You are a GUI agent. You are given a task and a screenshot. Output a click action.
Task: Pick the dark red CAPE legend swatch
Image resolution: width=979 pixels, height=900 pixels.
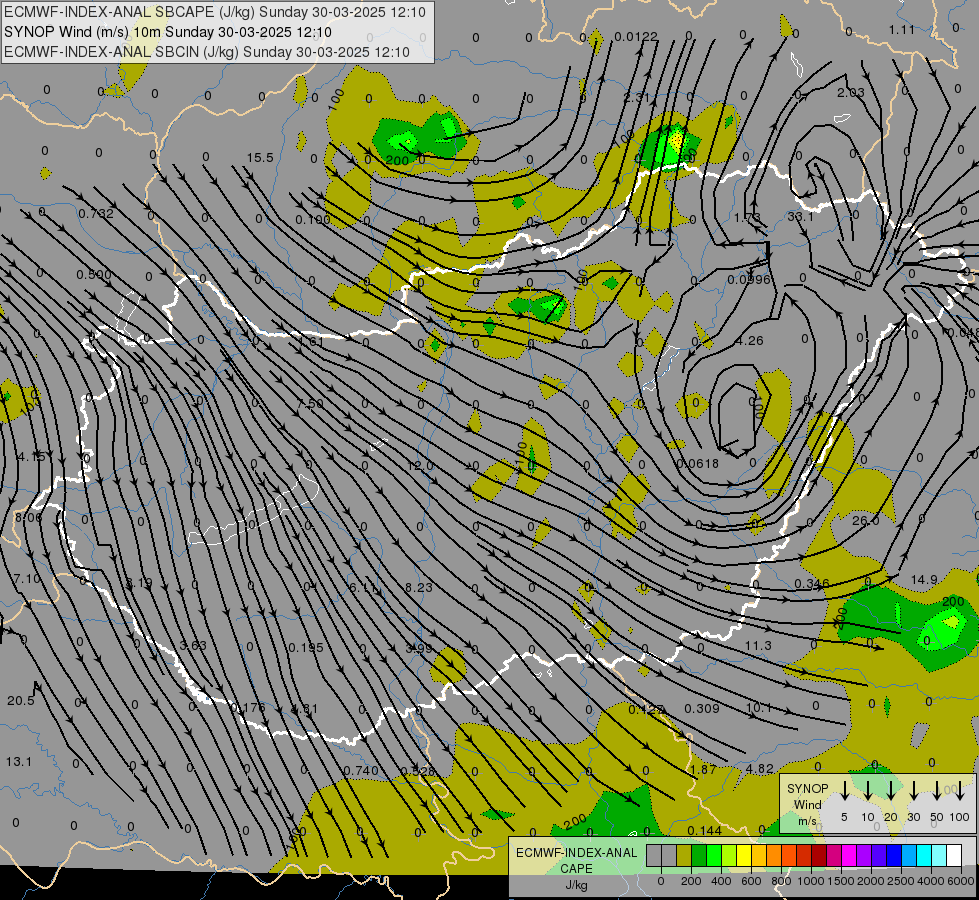pyautogui.click(x=819, y=855)
